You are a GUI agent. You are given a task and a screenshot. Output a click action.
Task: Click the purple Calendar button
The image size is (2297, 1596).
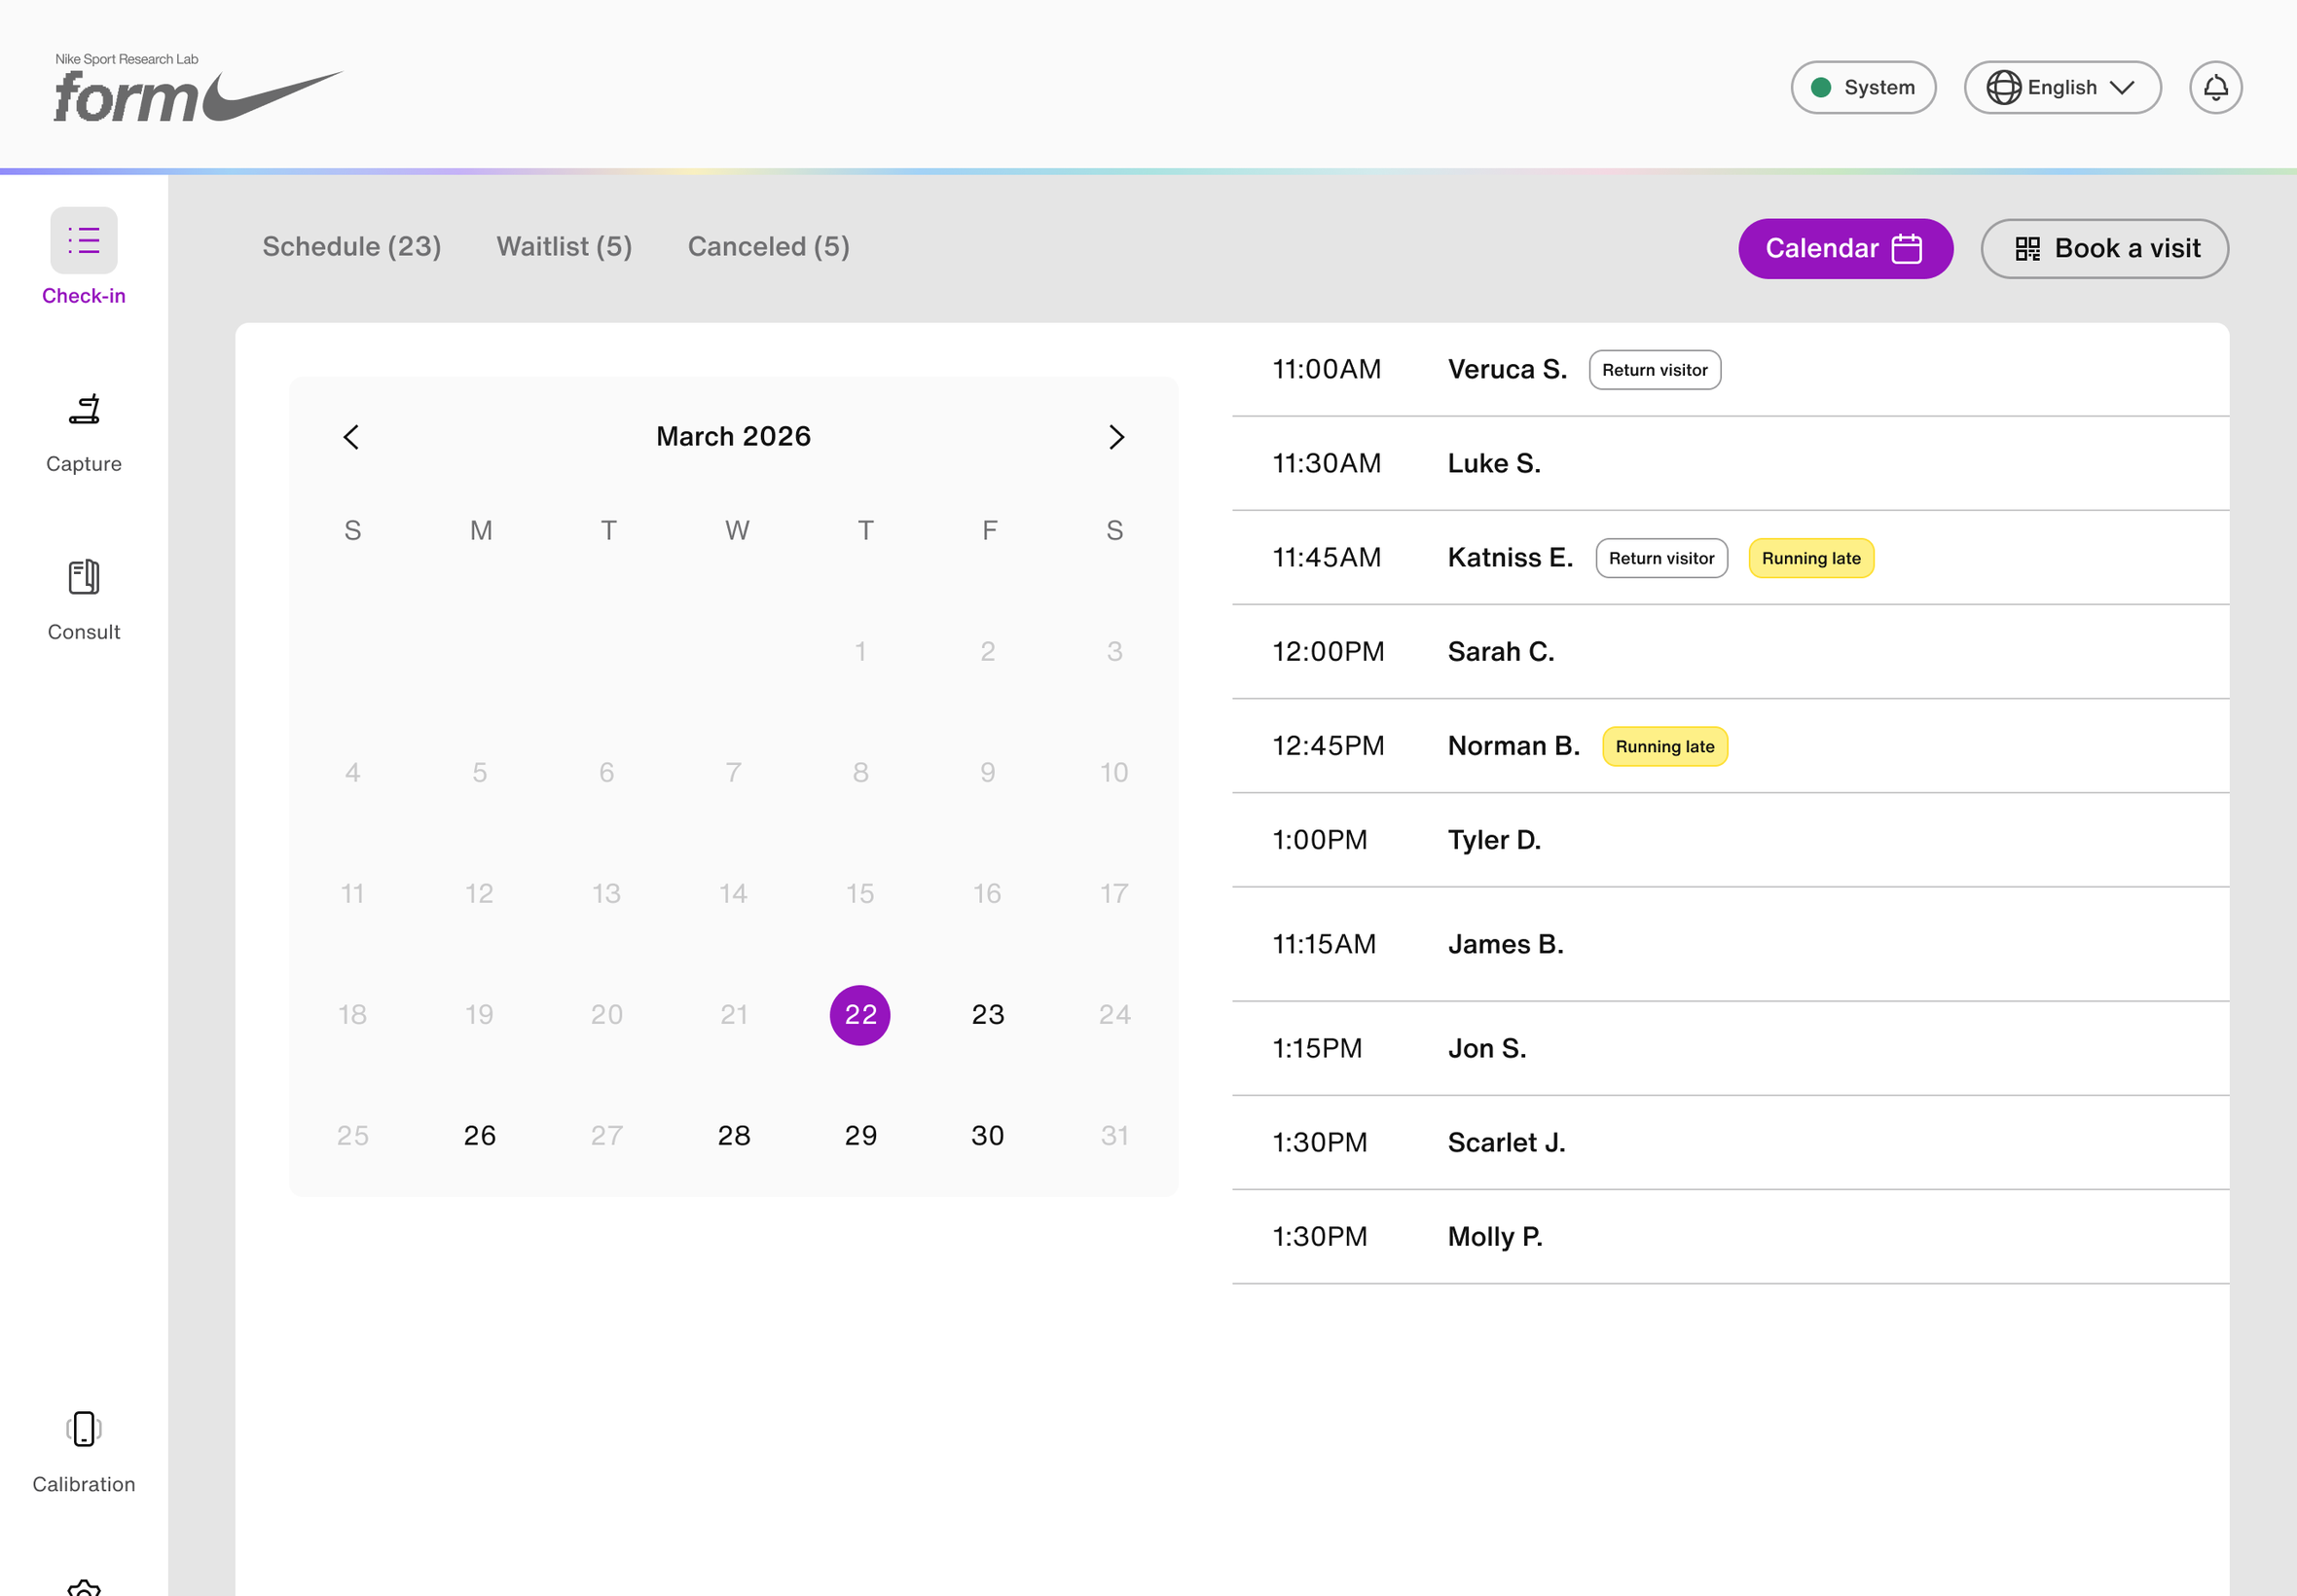(1845, 249)
